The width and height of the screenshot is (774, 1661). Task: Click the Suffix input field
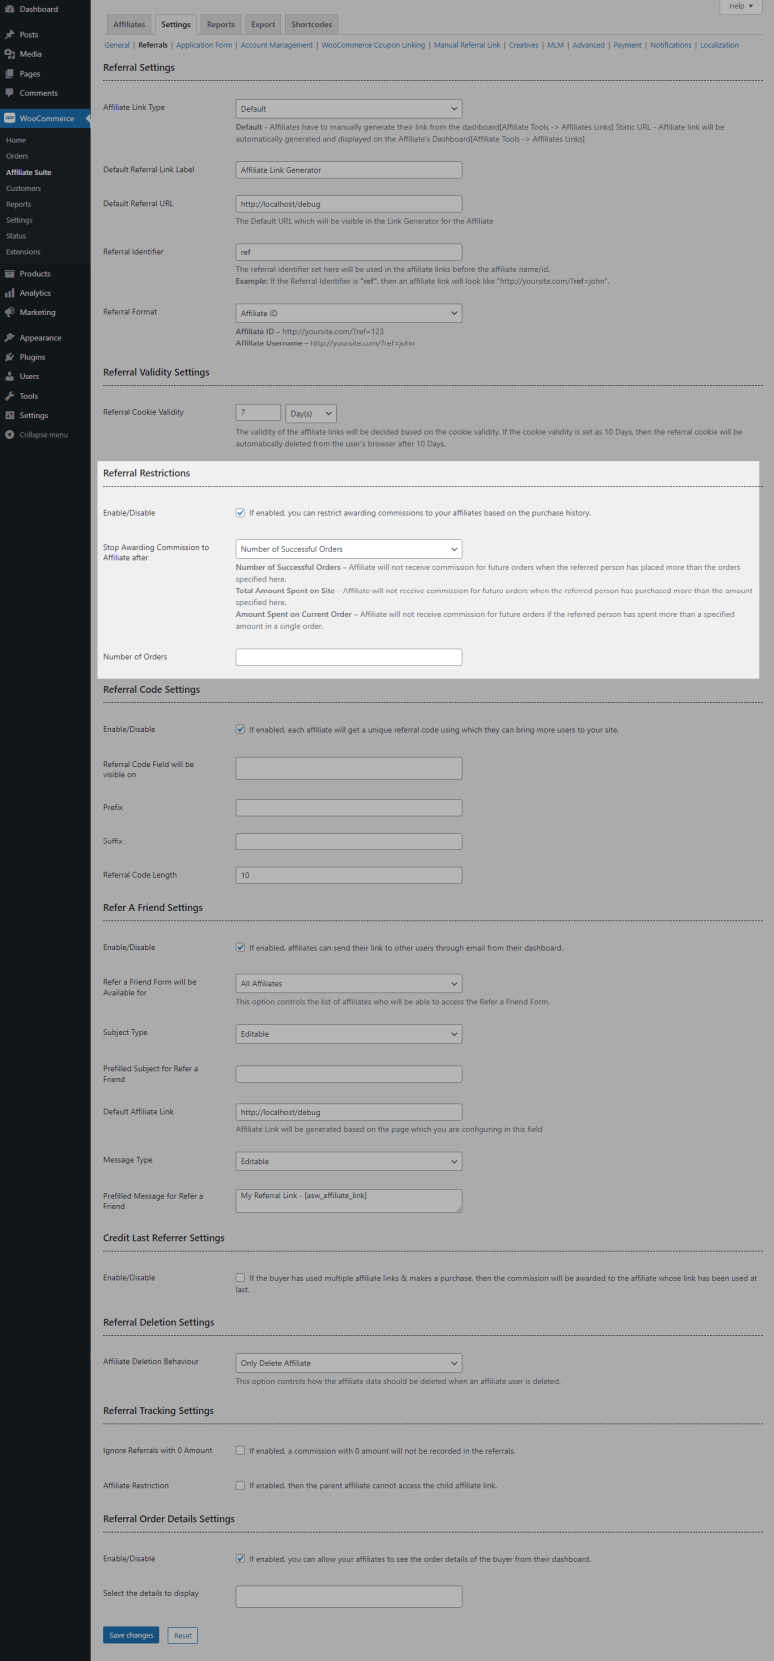tap(349, 841)
